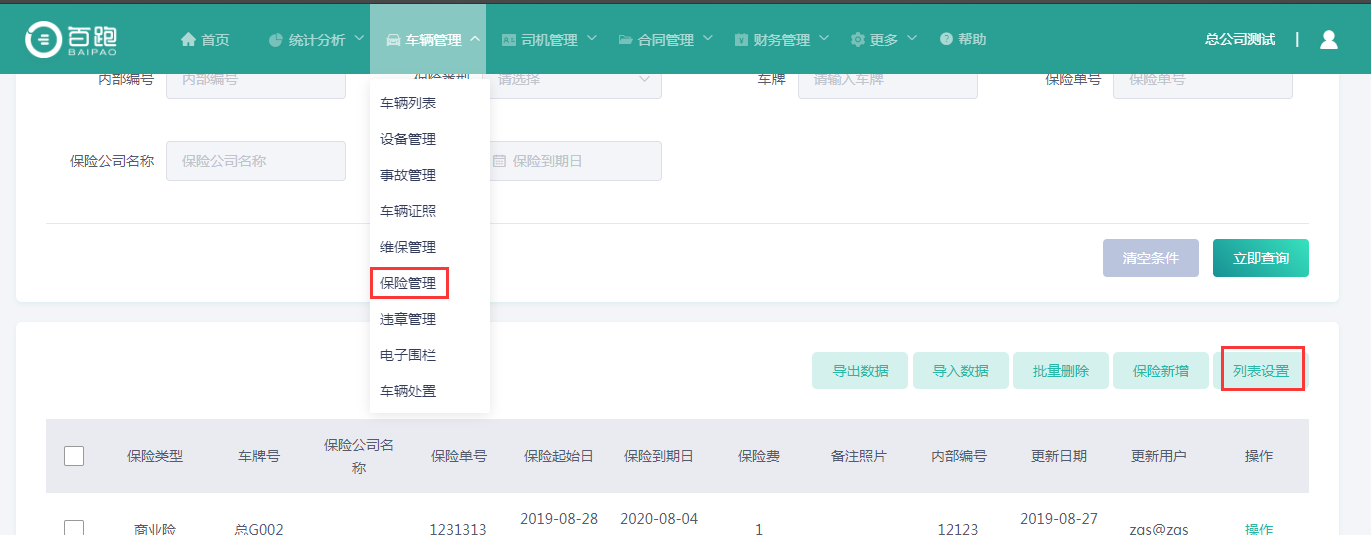Click the user profile avatar icon

click(1328, 39)
